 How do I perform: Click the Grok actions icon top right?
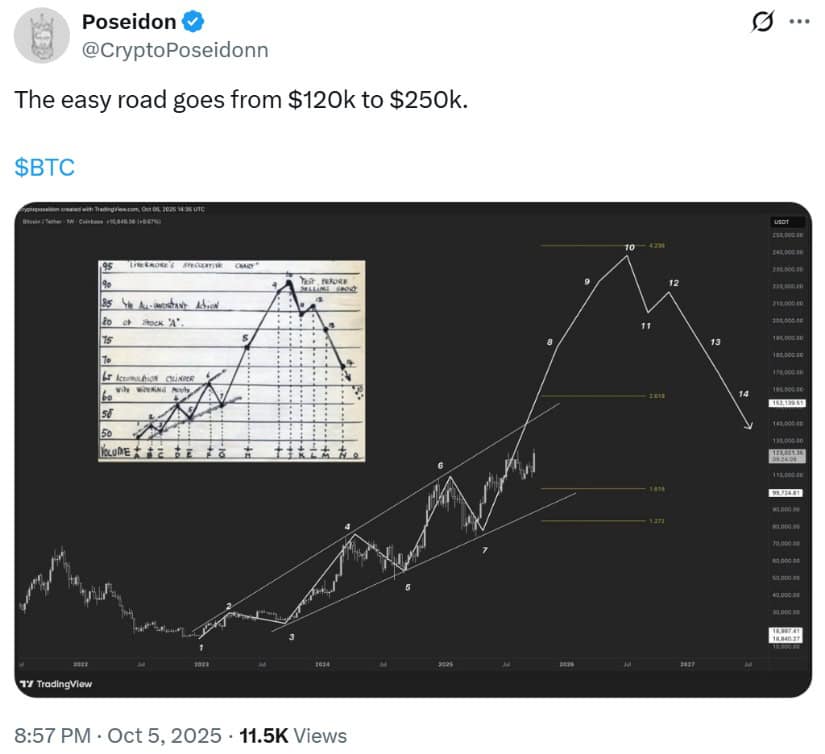(762, 20)
